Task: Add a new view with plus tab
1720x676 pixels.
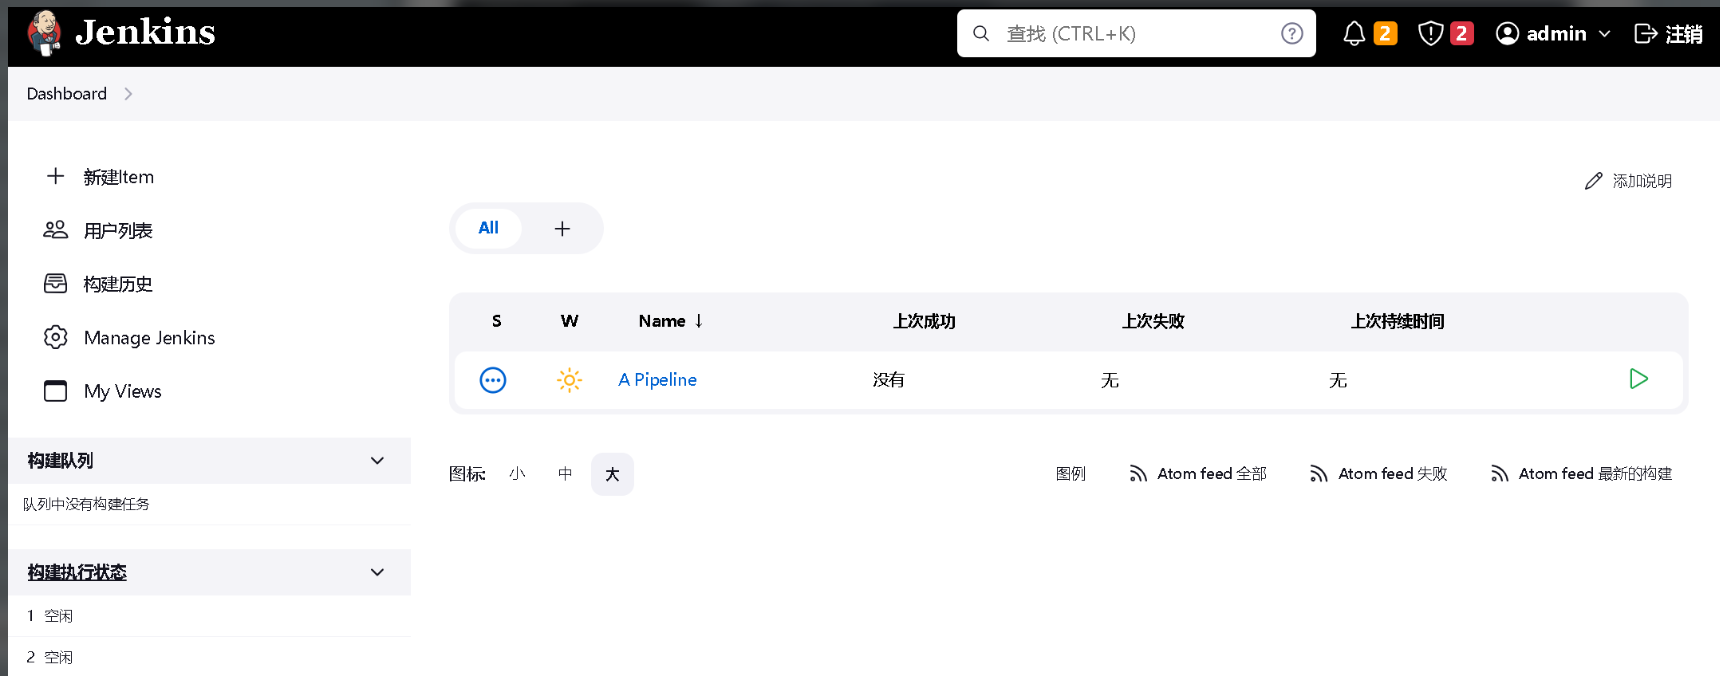Action: (562, 229)
